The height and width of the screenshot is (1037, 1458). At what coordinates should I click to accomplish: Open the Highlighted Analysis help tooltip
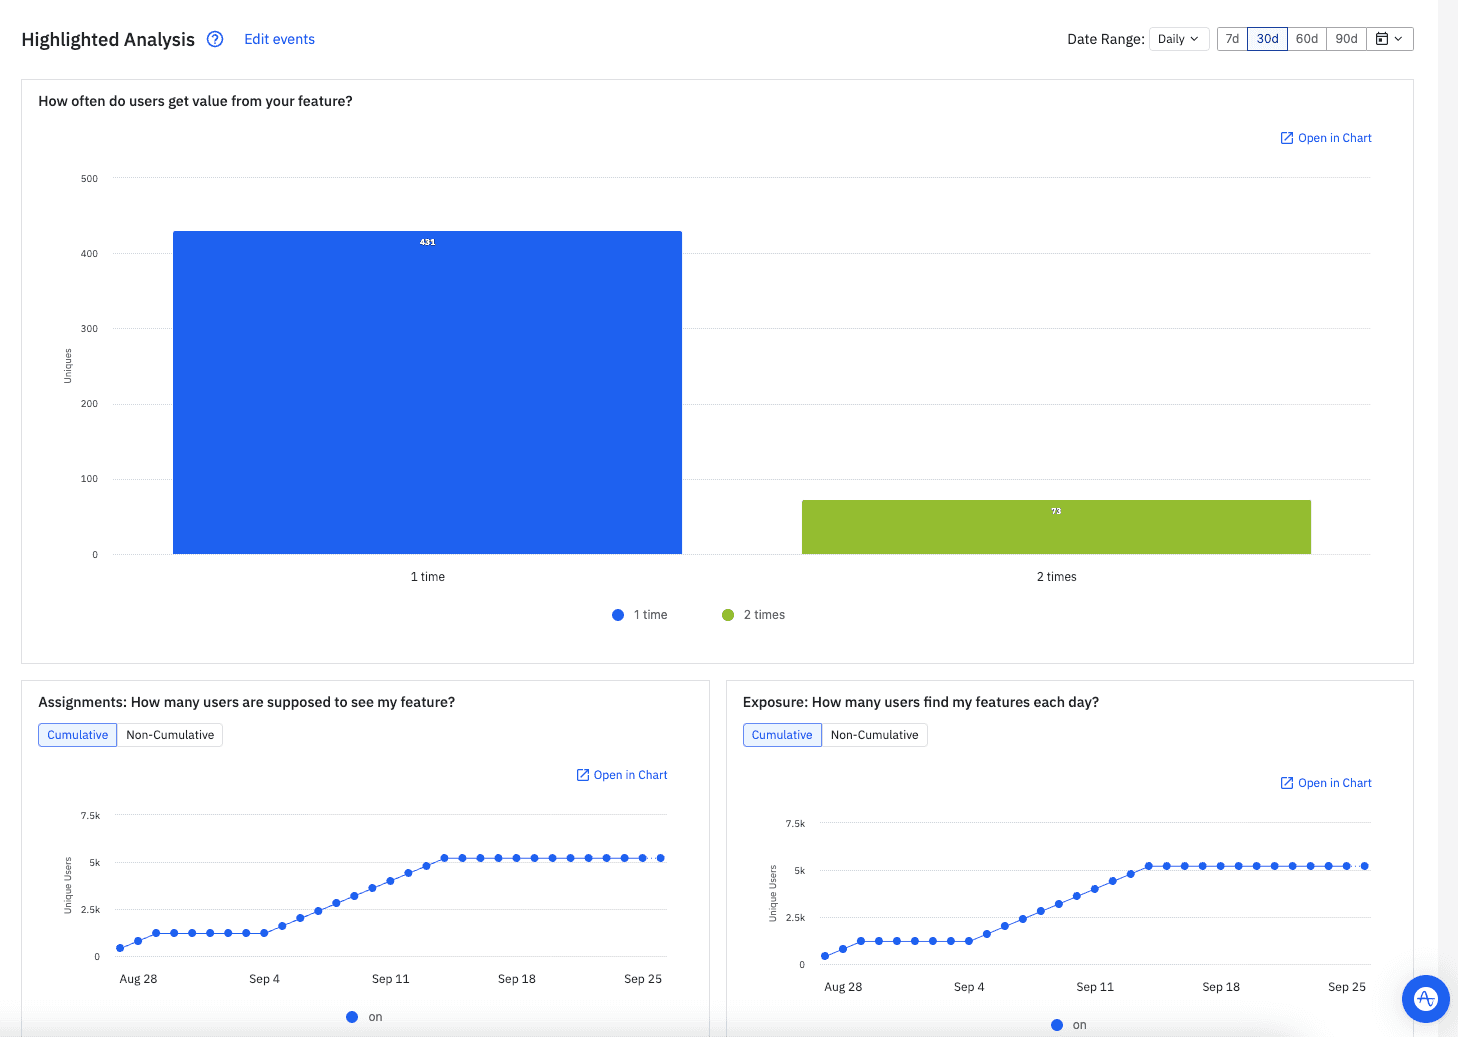pyautogui.click(x=215, y=39)
